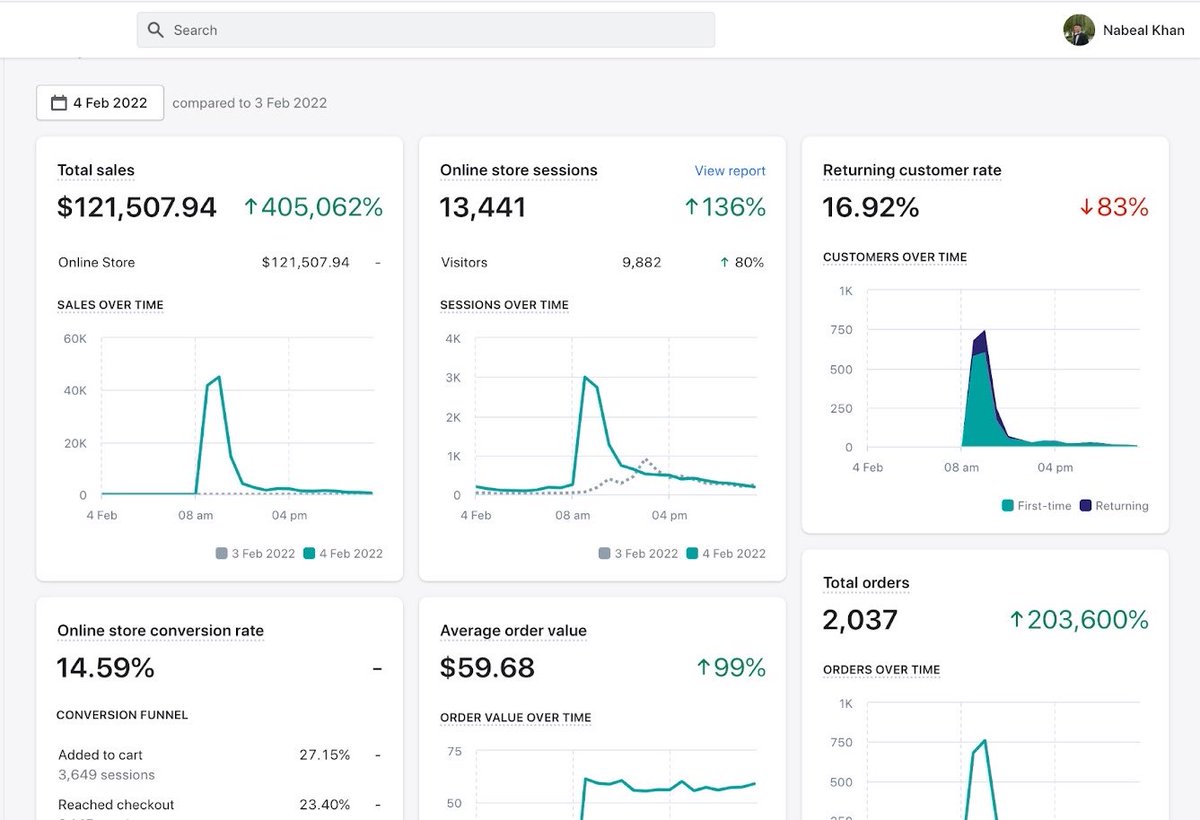
Task: Click CONVERSION FUNNEL heading
Action: click(122, 715)
